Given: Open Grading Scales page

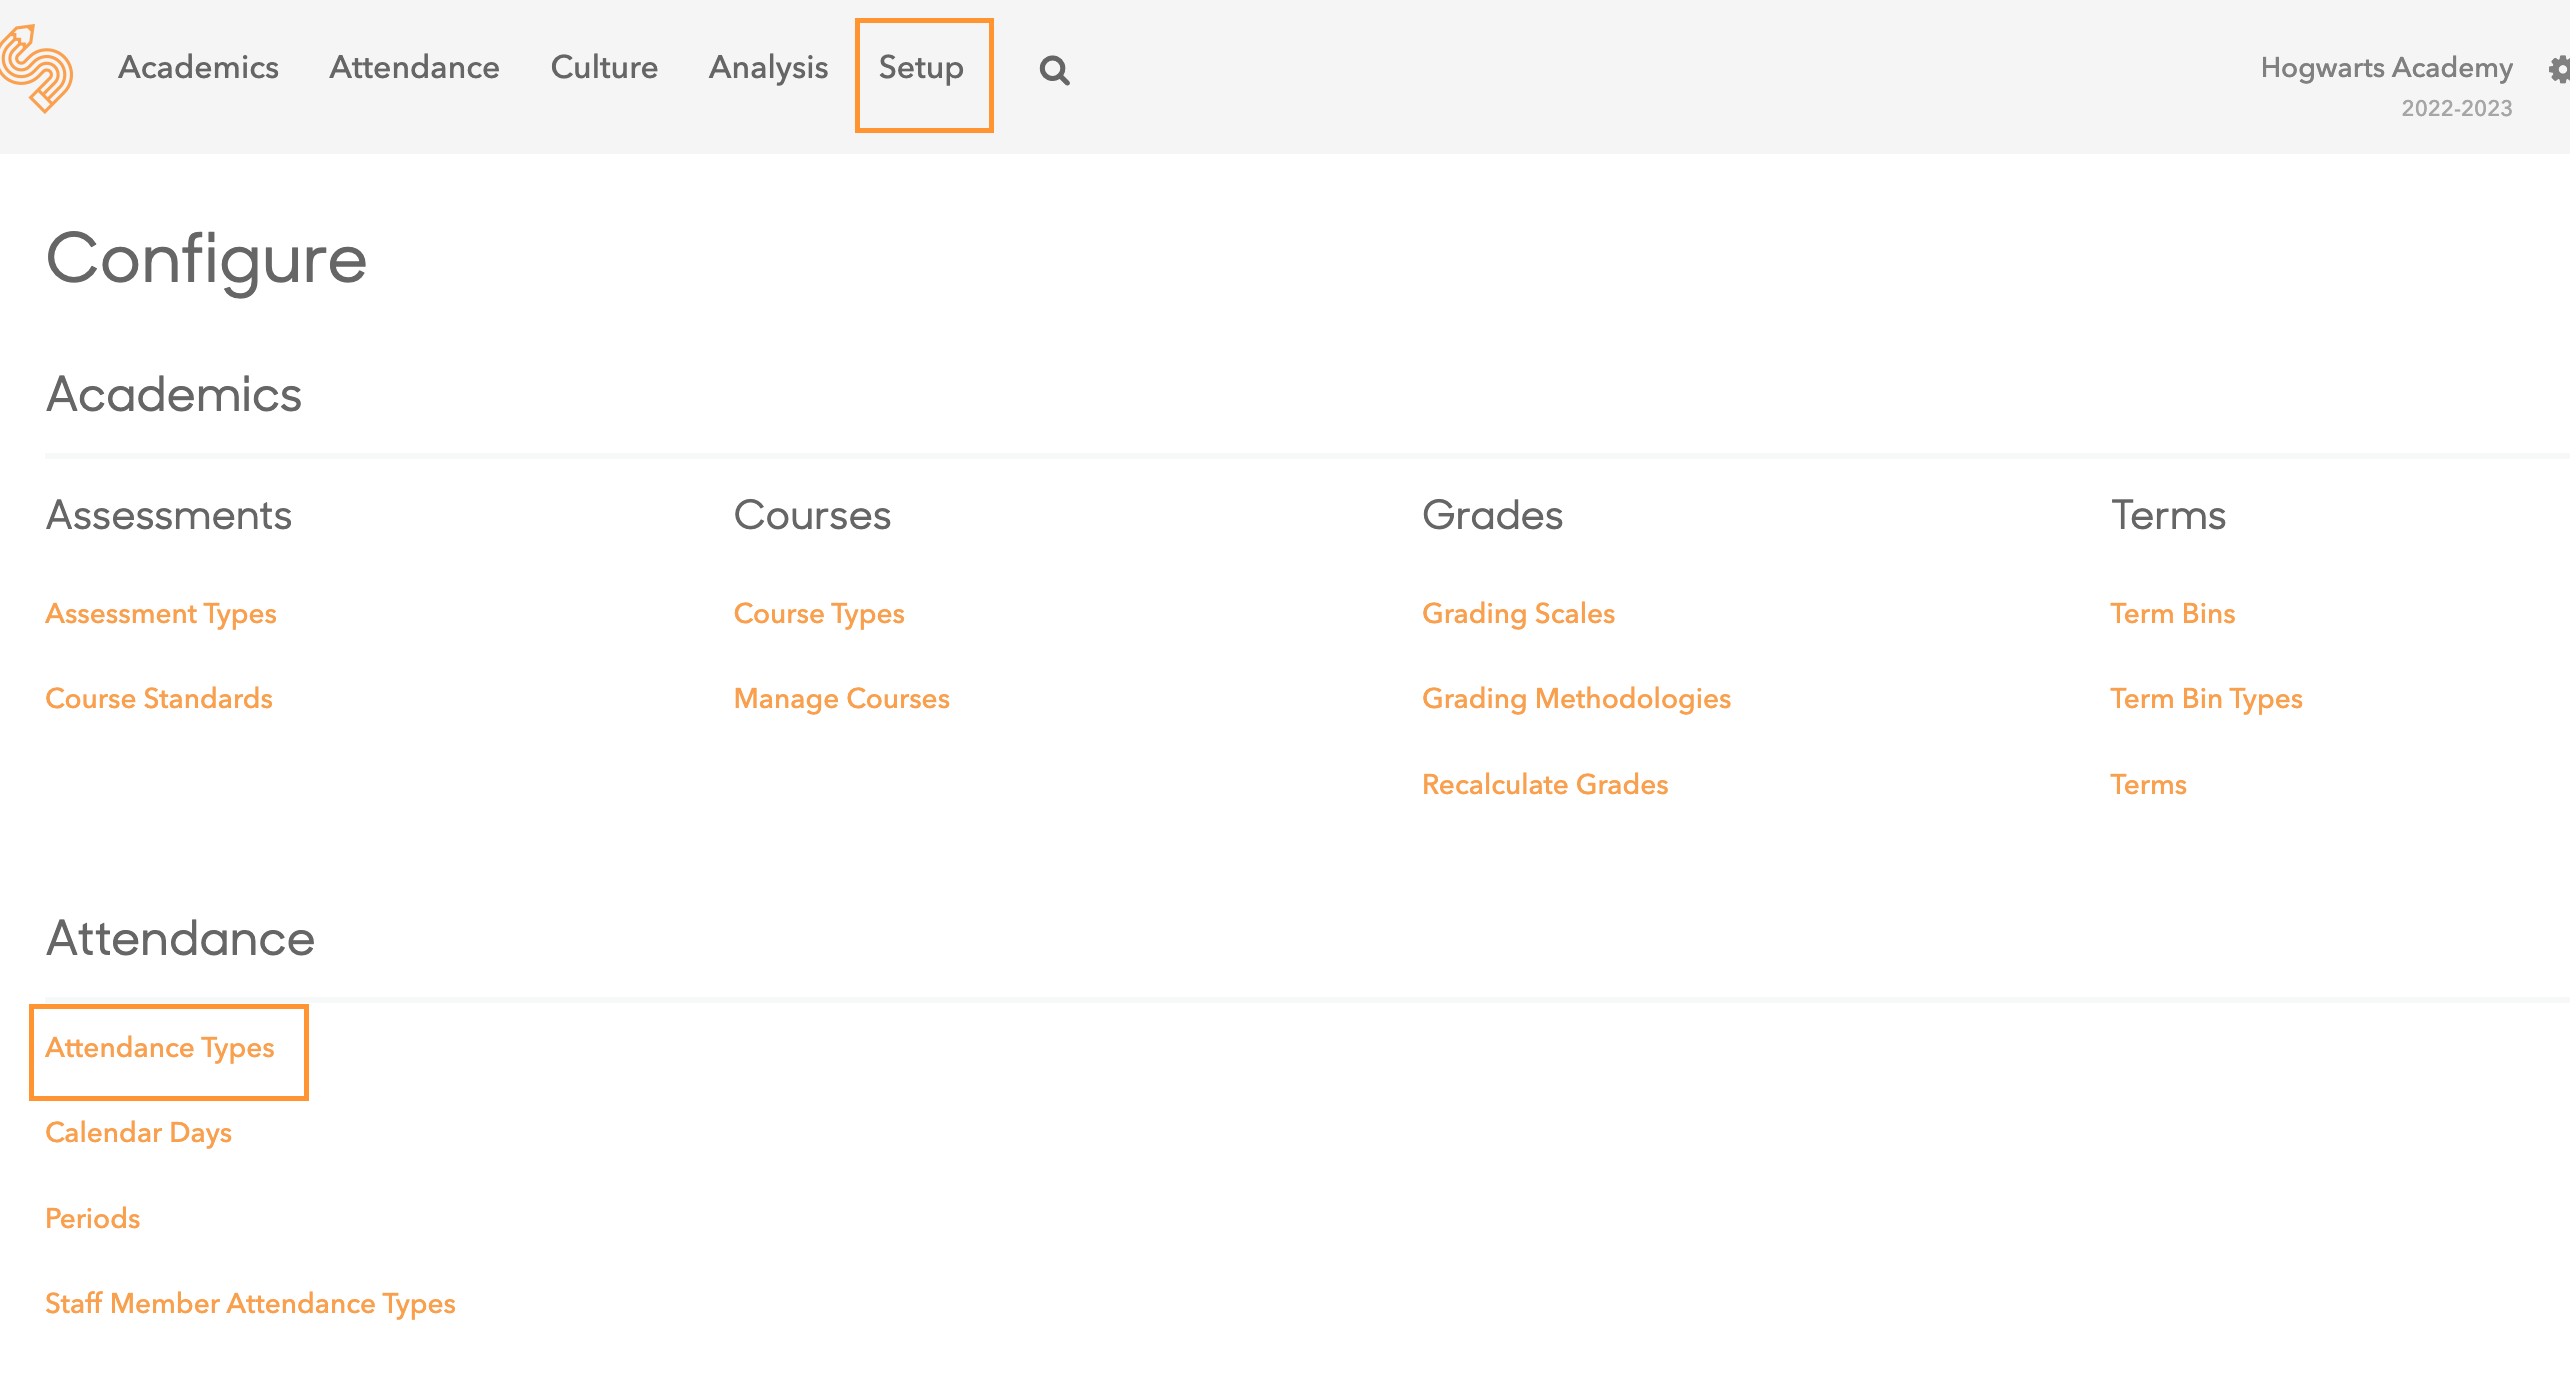Looking at the screenshot, I should click(1518, 613).
